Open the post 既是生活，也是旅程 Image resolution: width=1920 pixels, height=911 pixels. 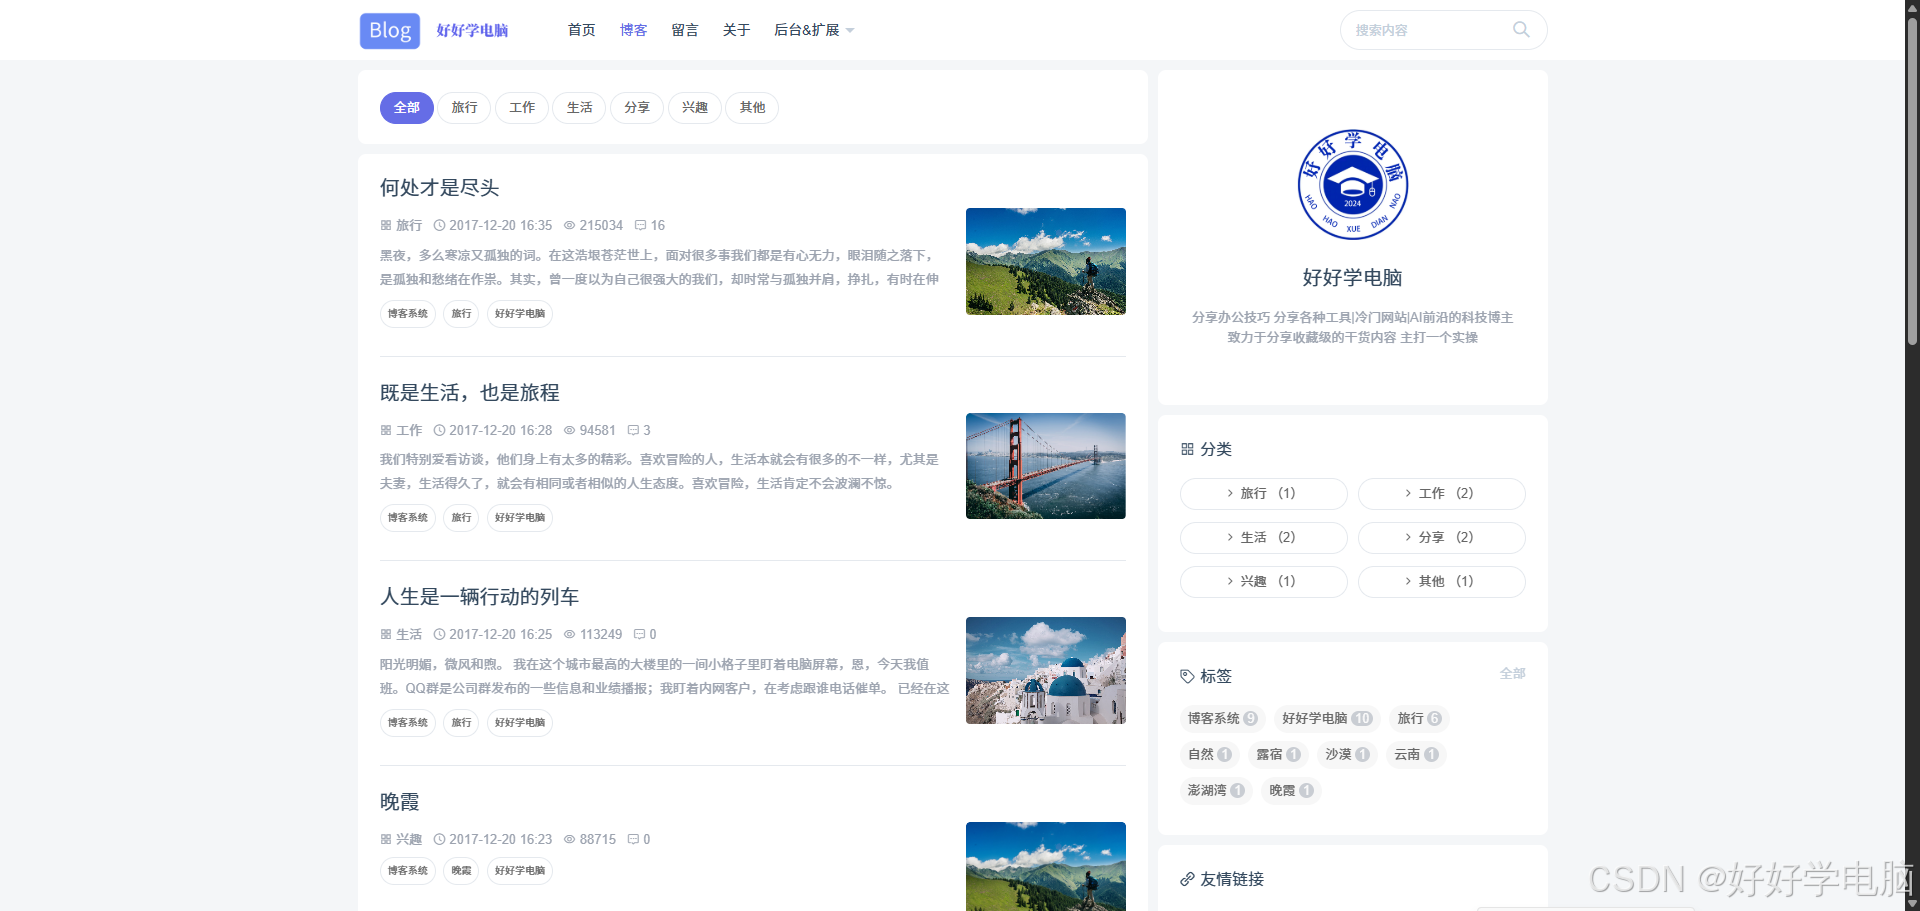click(469, 393)
